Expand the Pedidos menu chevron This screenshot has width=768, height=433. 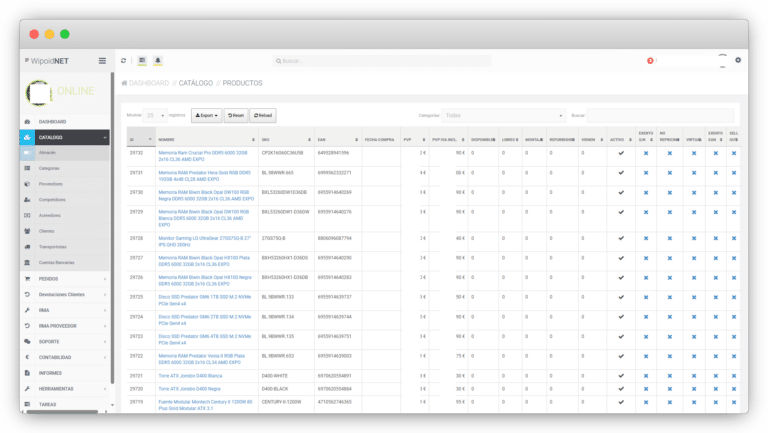tap(105, 279)
